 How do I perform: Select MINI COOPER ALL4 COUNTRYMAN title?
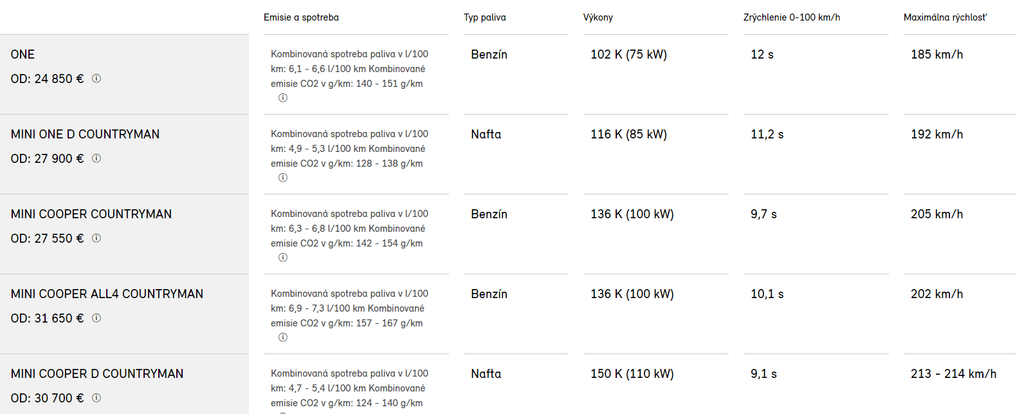click(107, 294)
